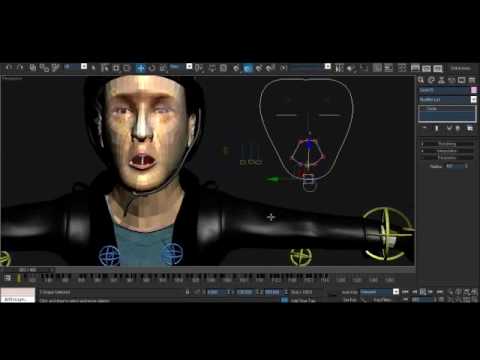Toggle the Pin Stack button

[x=424, y=128]
